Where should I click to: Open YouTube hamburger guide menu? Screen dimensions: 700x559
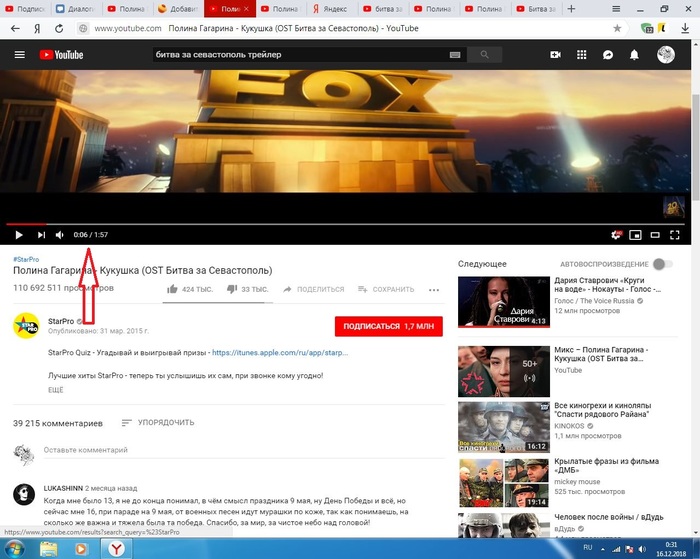click(x=19, y=55)
